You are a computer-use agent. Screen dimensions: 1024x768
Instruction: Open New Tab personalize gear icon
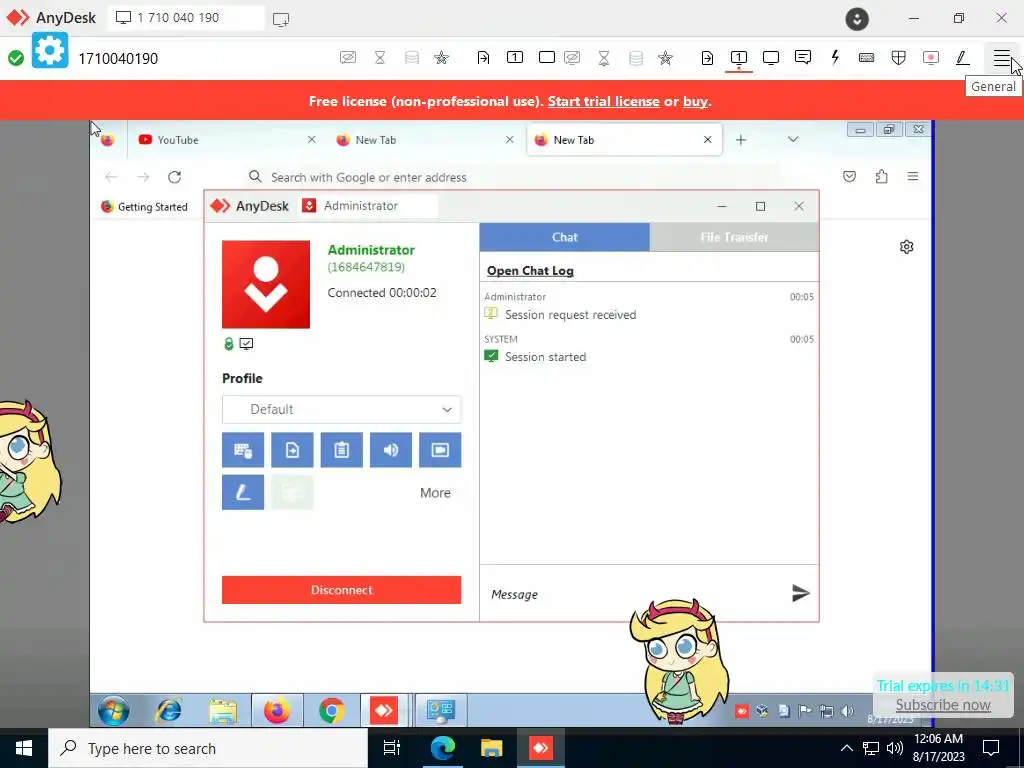click(x=906, y=247)
